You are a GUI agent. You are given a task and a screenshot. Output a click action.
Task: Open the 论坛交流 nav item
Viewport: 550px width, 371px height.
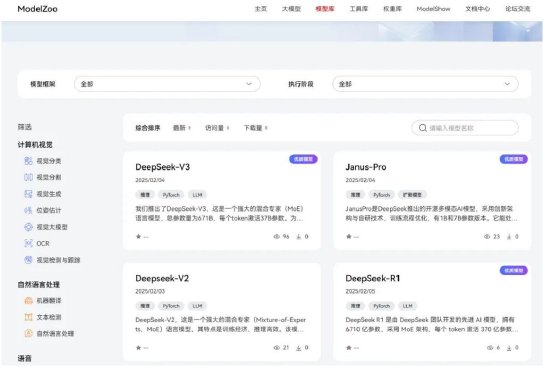pos(518,9)
